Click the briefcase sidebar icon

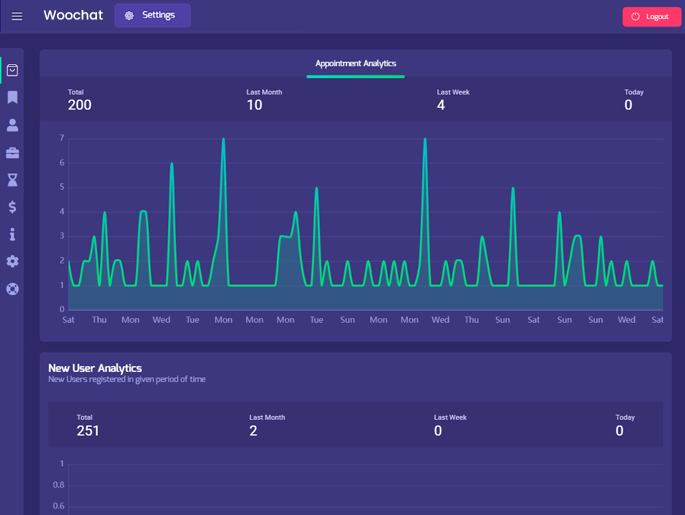point(12,153)
